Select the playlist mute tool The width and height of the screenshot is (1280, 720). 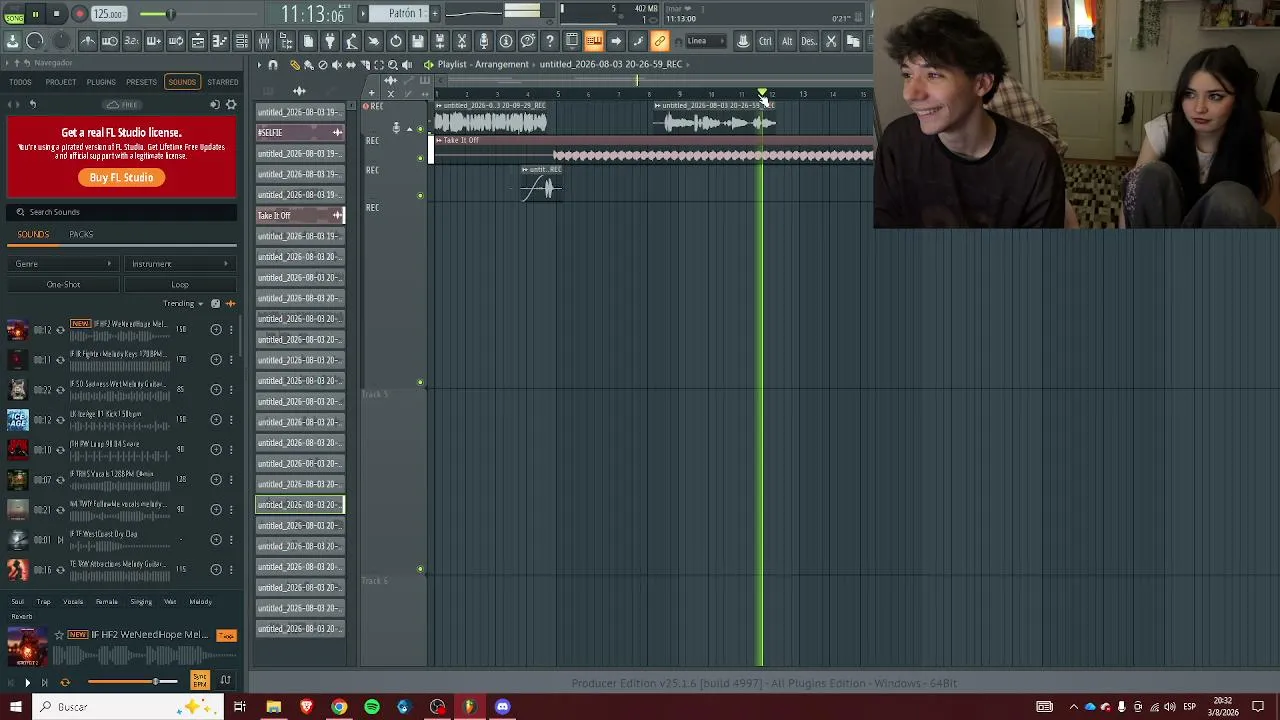pyautogui.click(x=336, y=65)
